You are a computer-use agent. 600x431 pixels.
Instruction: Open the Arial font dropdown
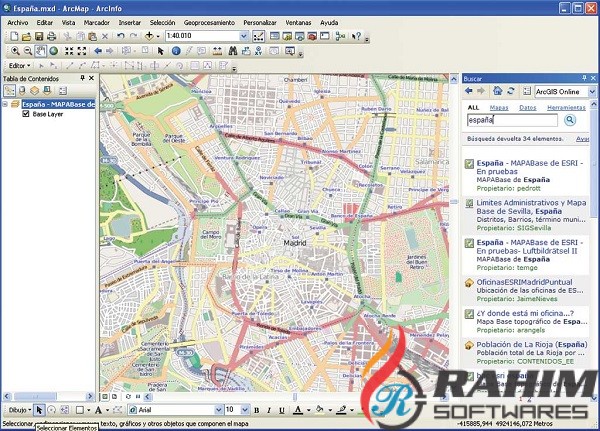(218, 410)
